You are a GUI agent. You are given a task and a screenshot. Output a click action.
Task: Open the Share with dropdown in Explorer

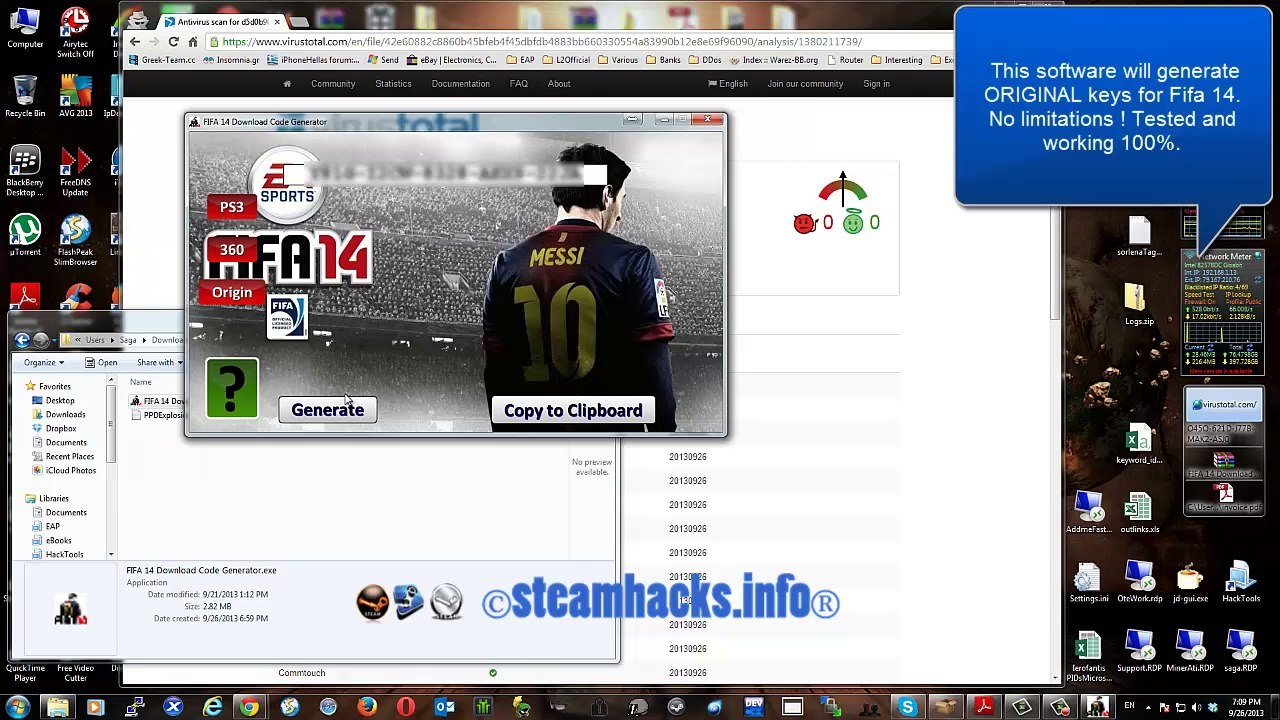(158, 363)
